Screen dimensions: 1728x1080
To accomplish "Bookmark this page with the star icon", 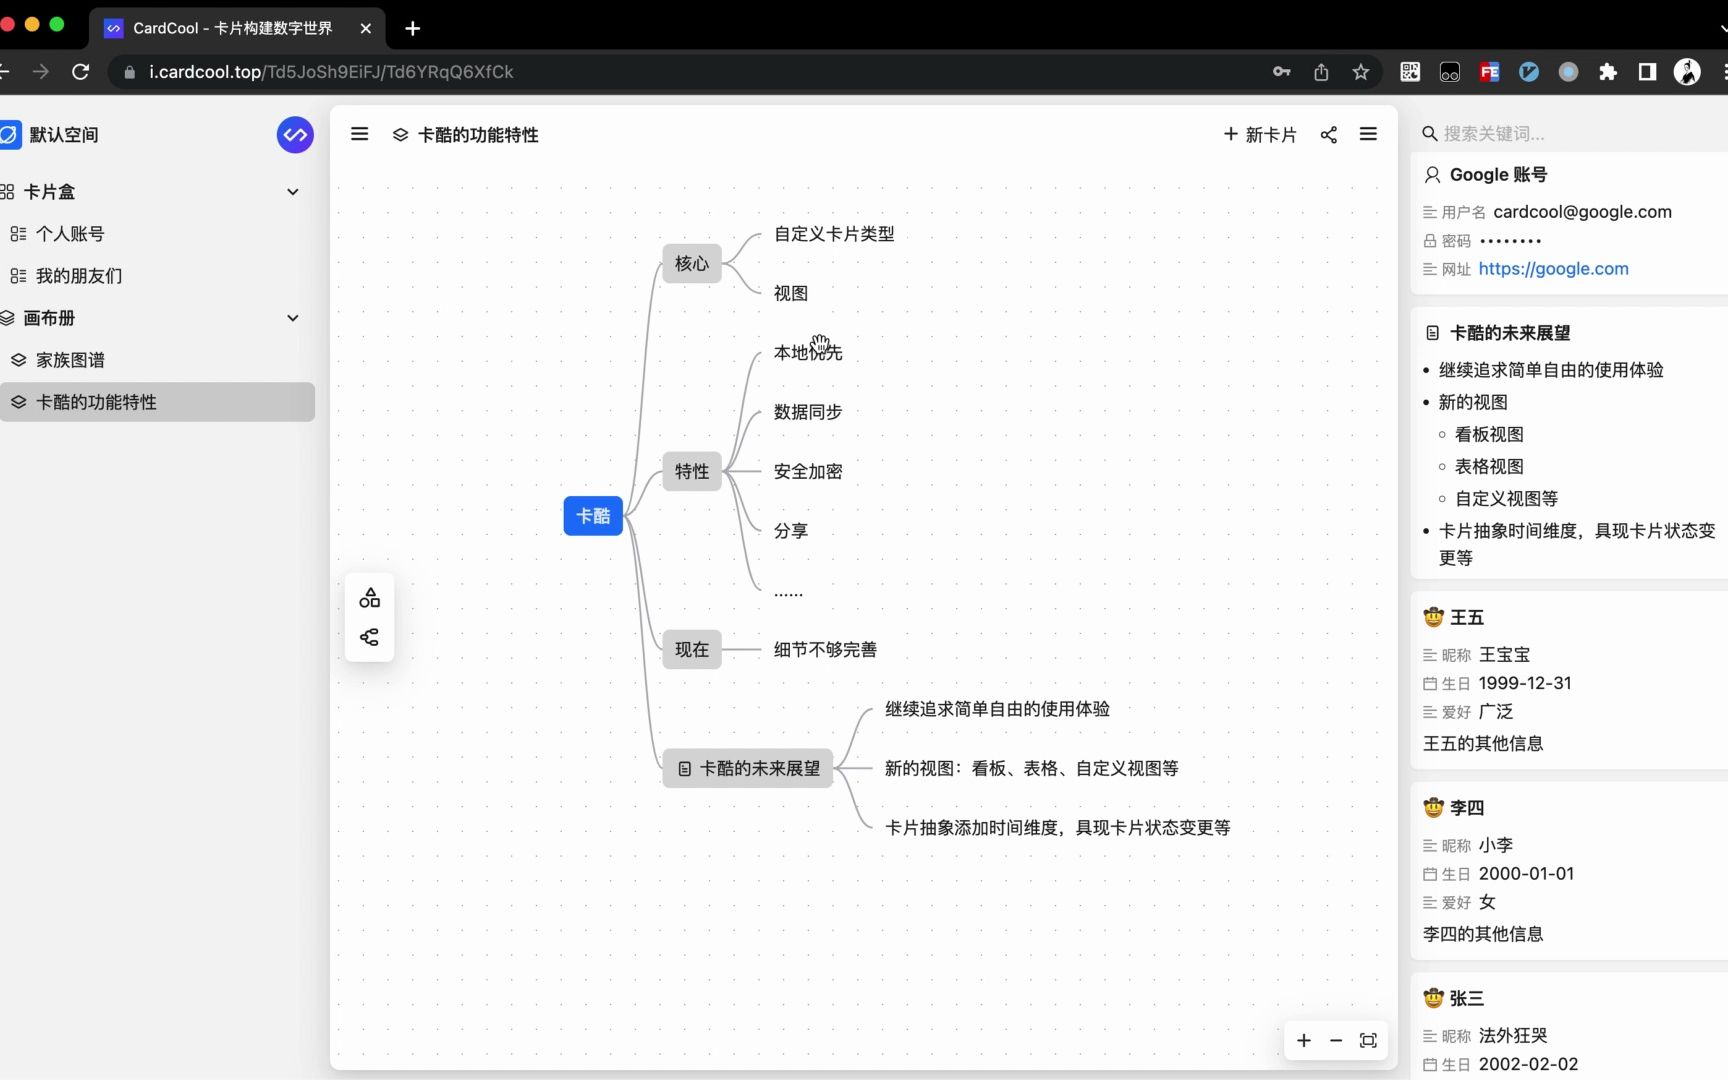I will click(1361, 72).
